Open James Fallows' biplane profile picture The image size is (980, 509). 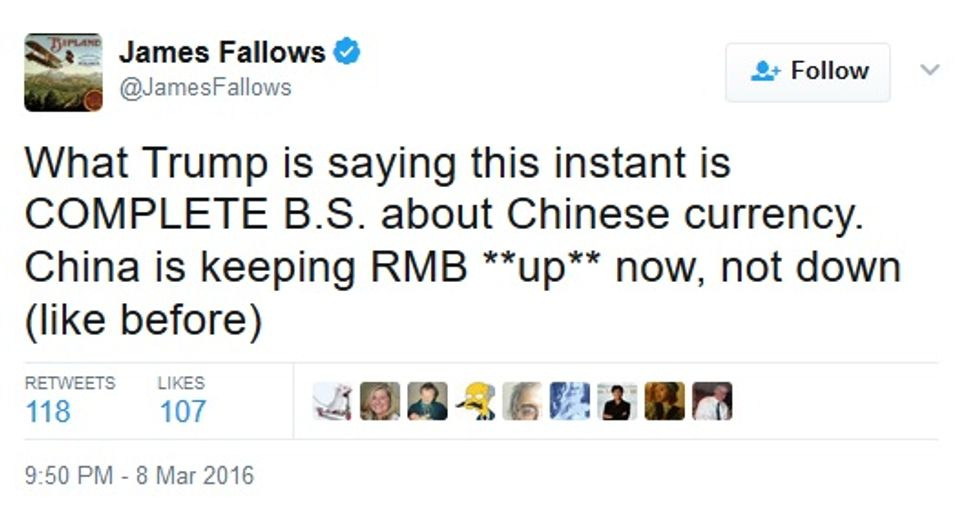[63, 73]
